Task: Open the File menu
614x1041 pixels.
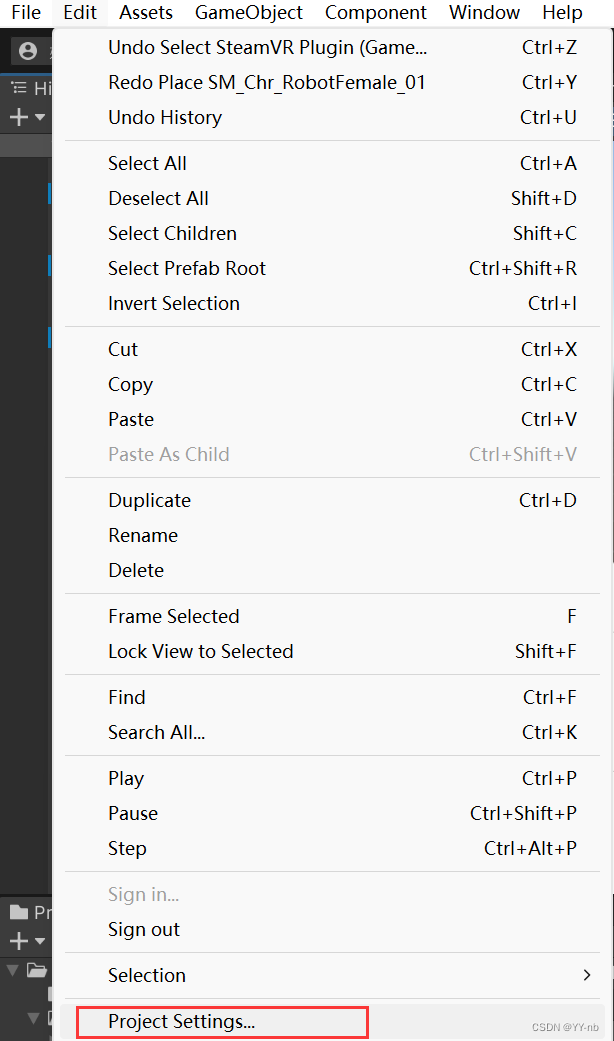Action: pyautogui.click(x=26, y=13)
